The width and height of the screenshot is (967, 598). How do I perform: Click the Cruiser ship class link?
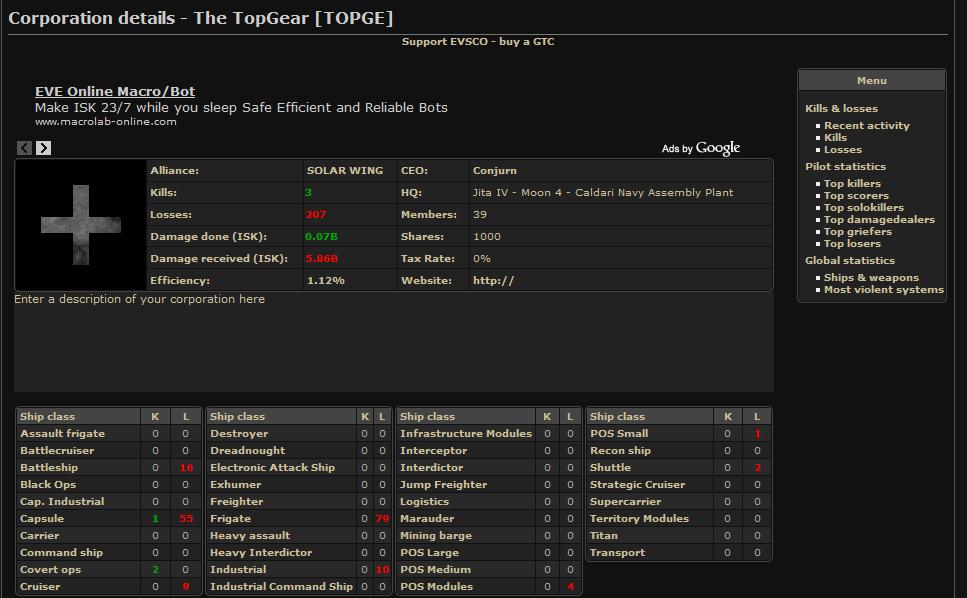pyautogui.click(x=39, y=586)
